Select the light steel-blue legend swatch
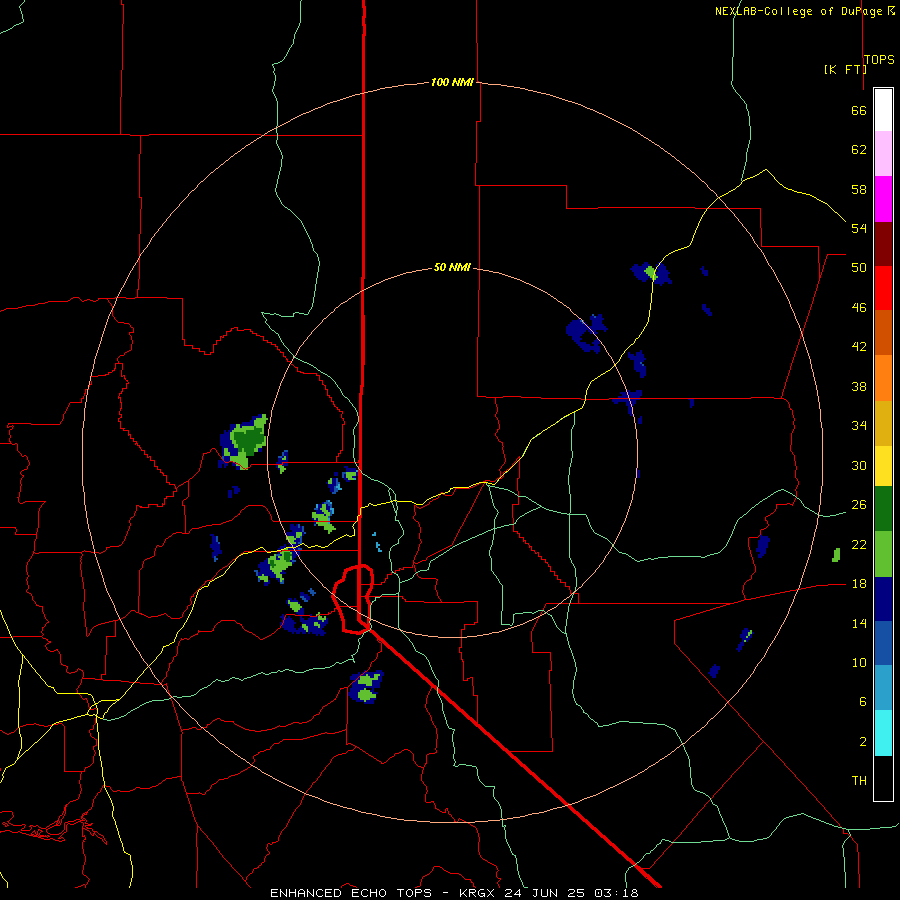Image resolution: width=900 pixels, height=900 pixels. (883, 688)
